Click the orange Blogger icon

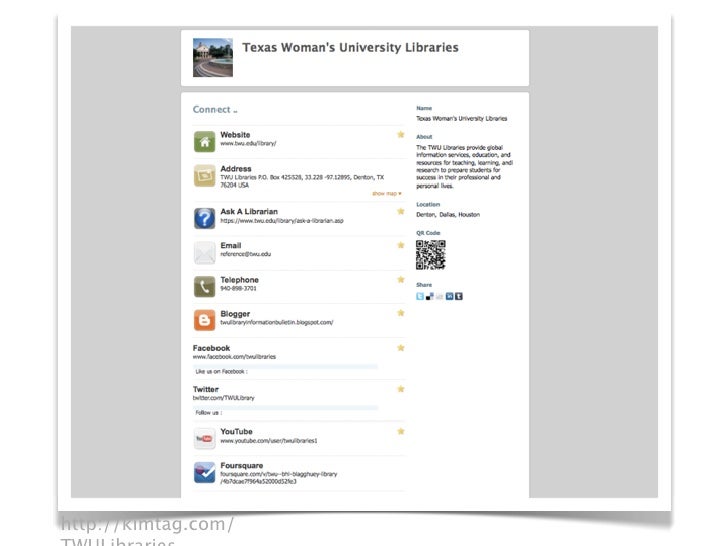(x=204, y=320)
